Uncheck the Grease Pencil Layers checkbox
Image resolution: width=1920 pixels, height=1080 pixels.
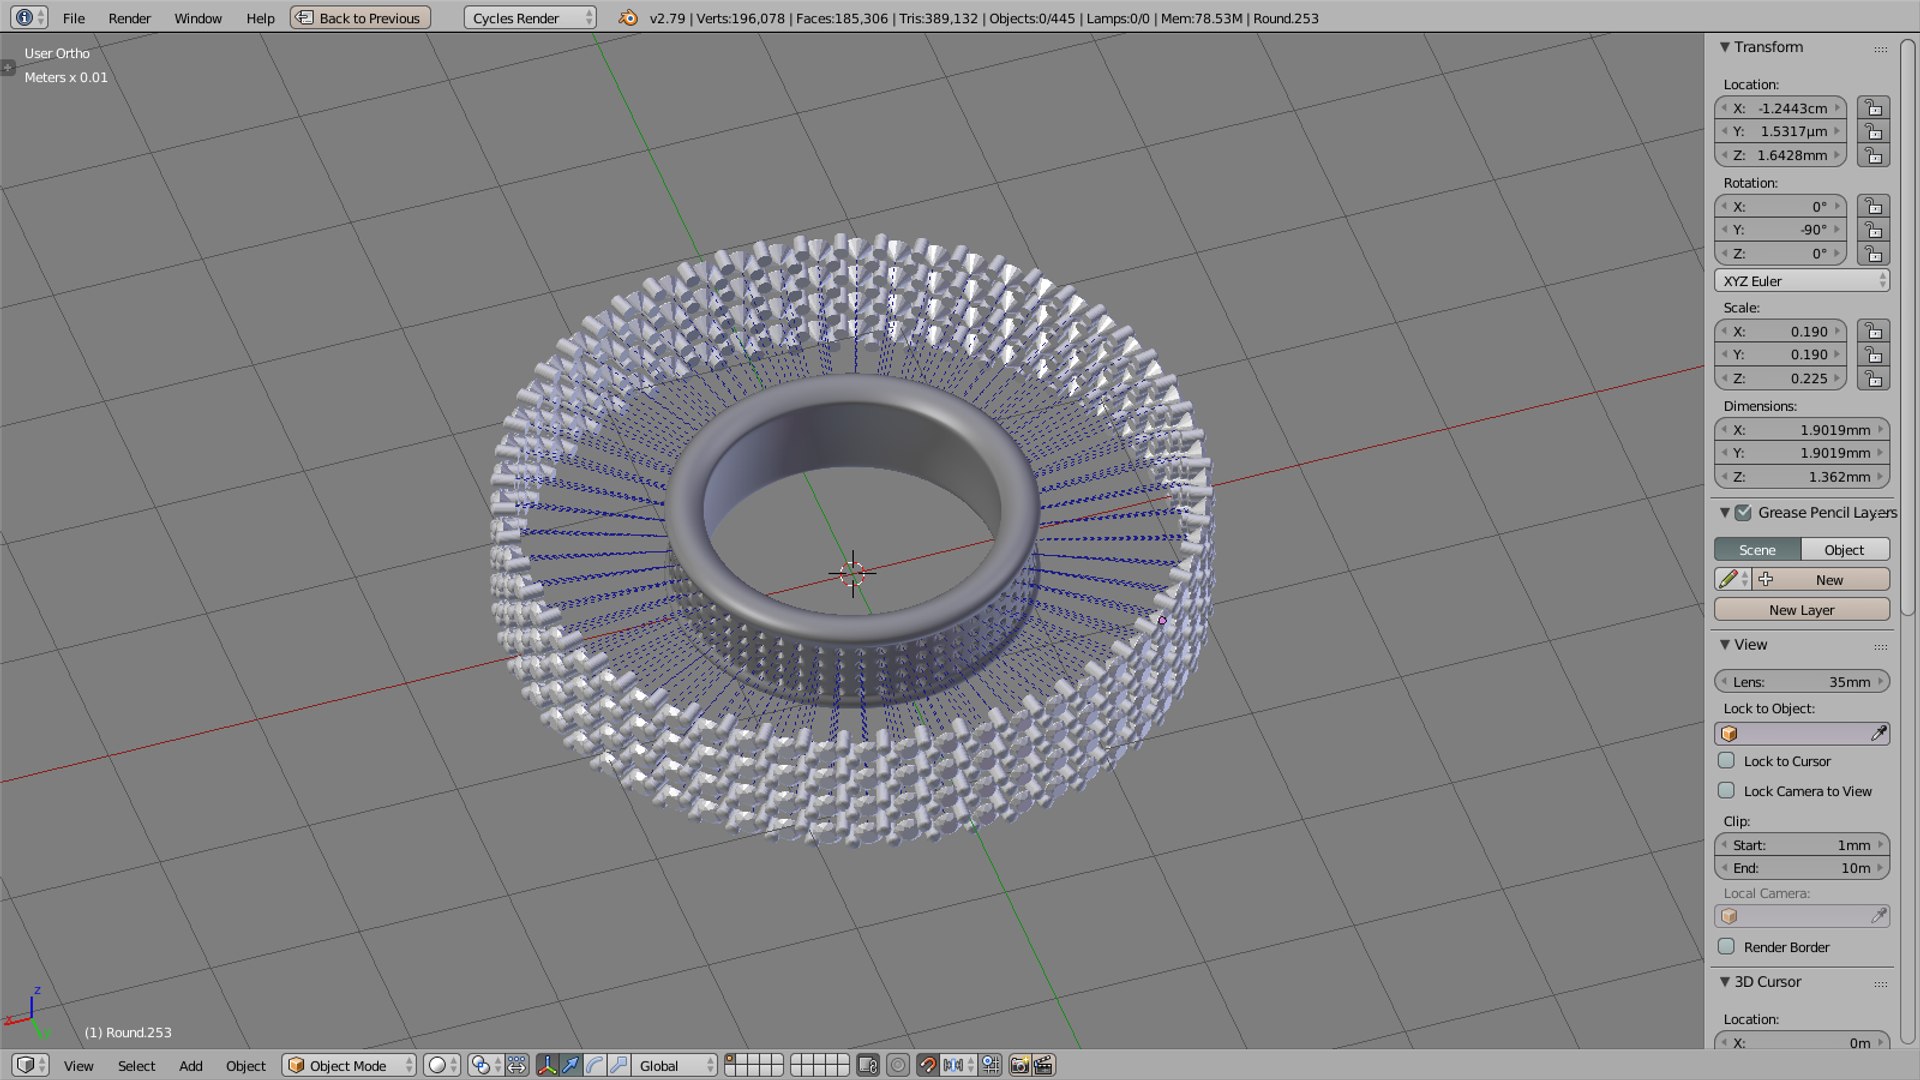pos(1743,513)
